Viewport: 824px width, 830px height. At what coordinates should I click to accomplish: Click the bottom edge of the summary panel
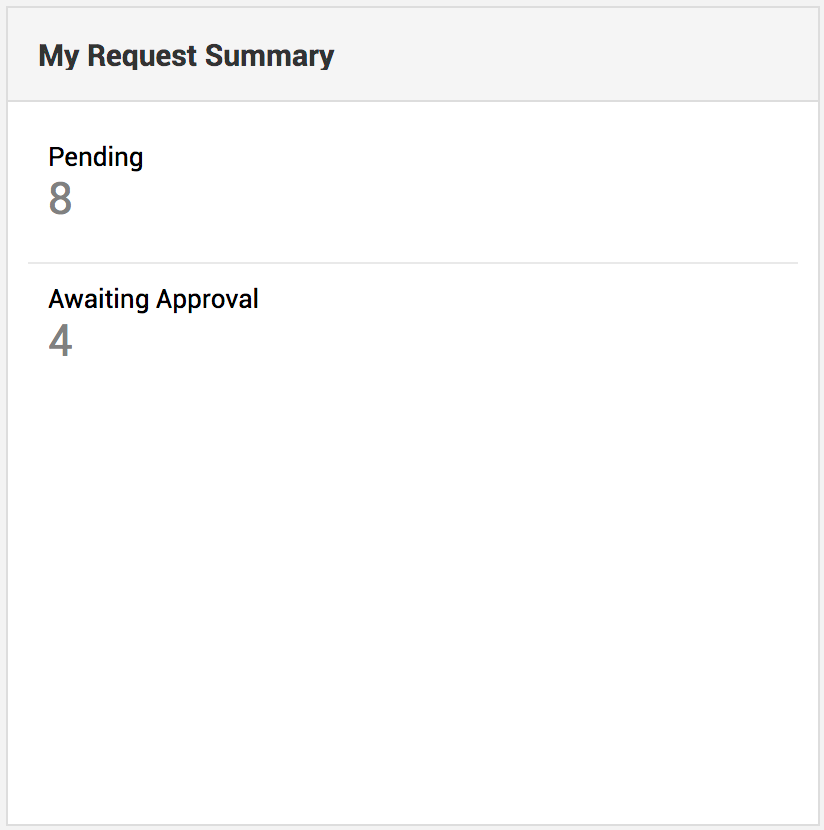[412, 825]
